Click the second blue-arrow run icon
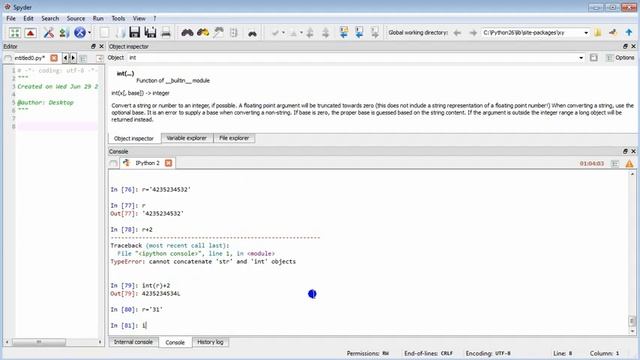640x360 pixels. (359, 33)
